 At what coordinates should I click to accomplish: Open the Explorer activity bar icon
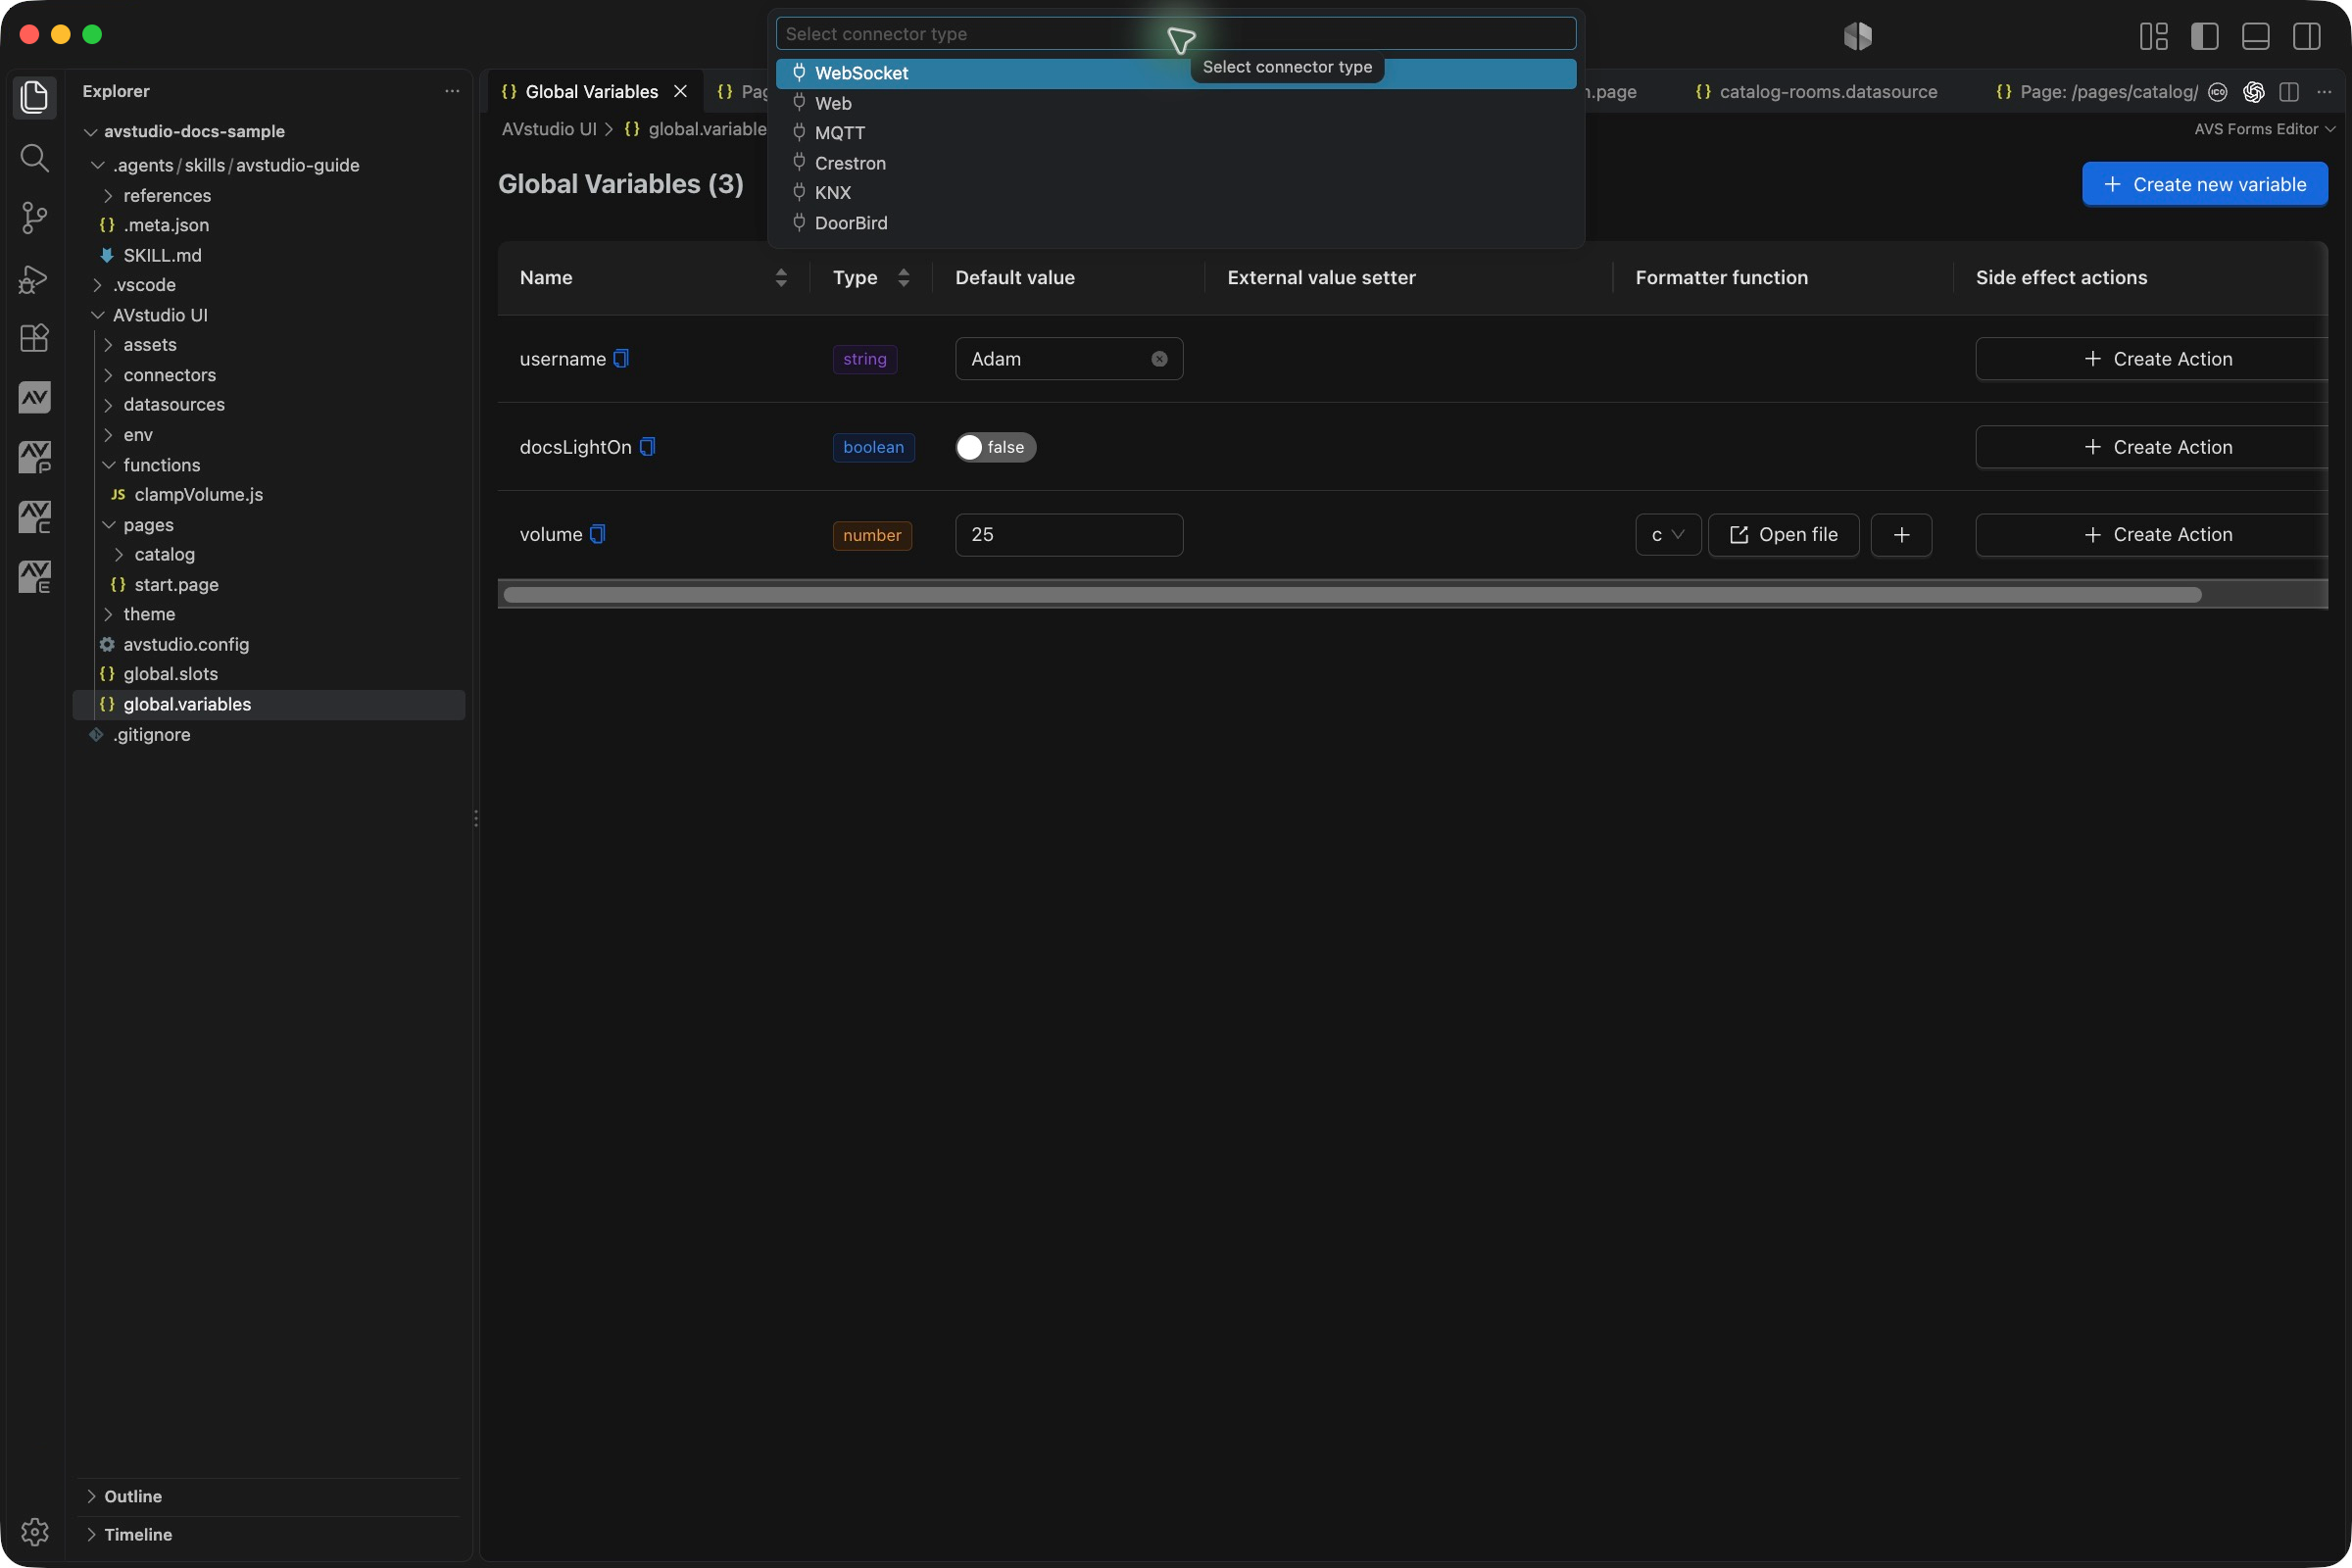[34, 97]
